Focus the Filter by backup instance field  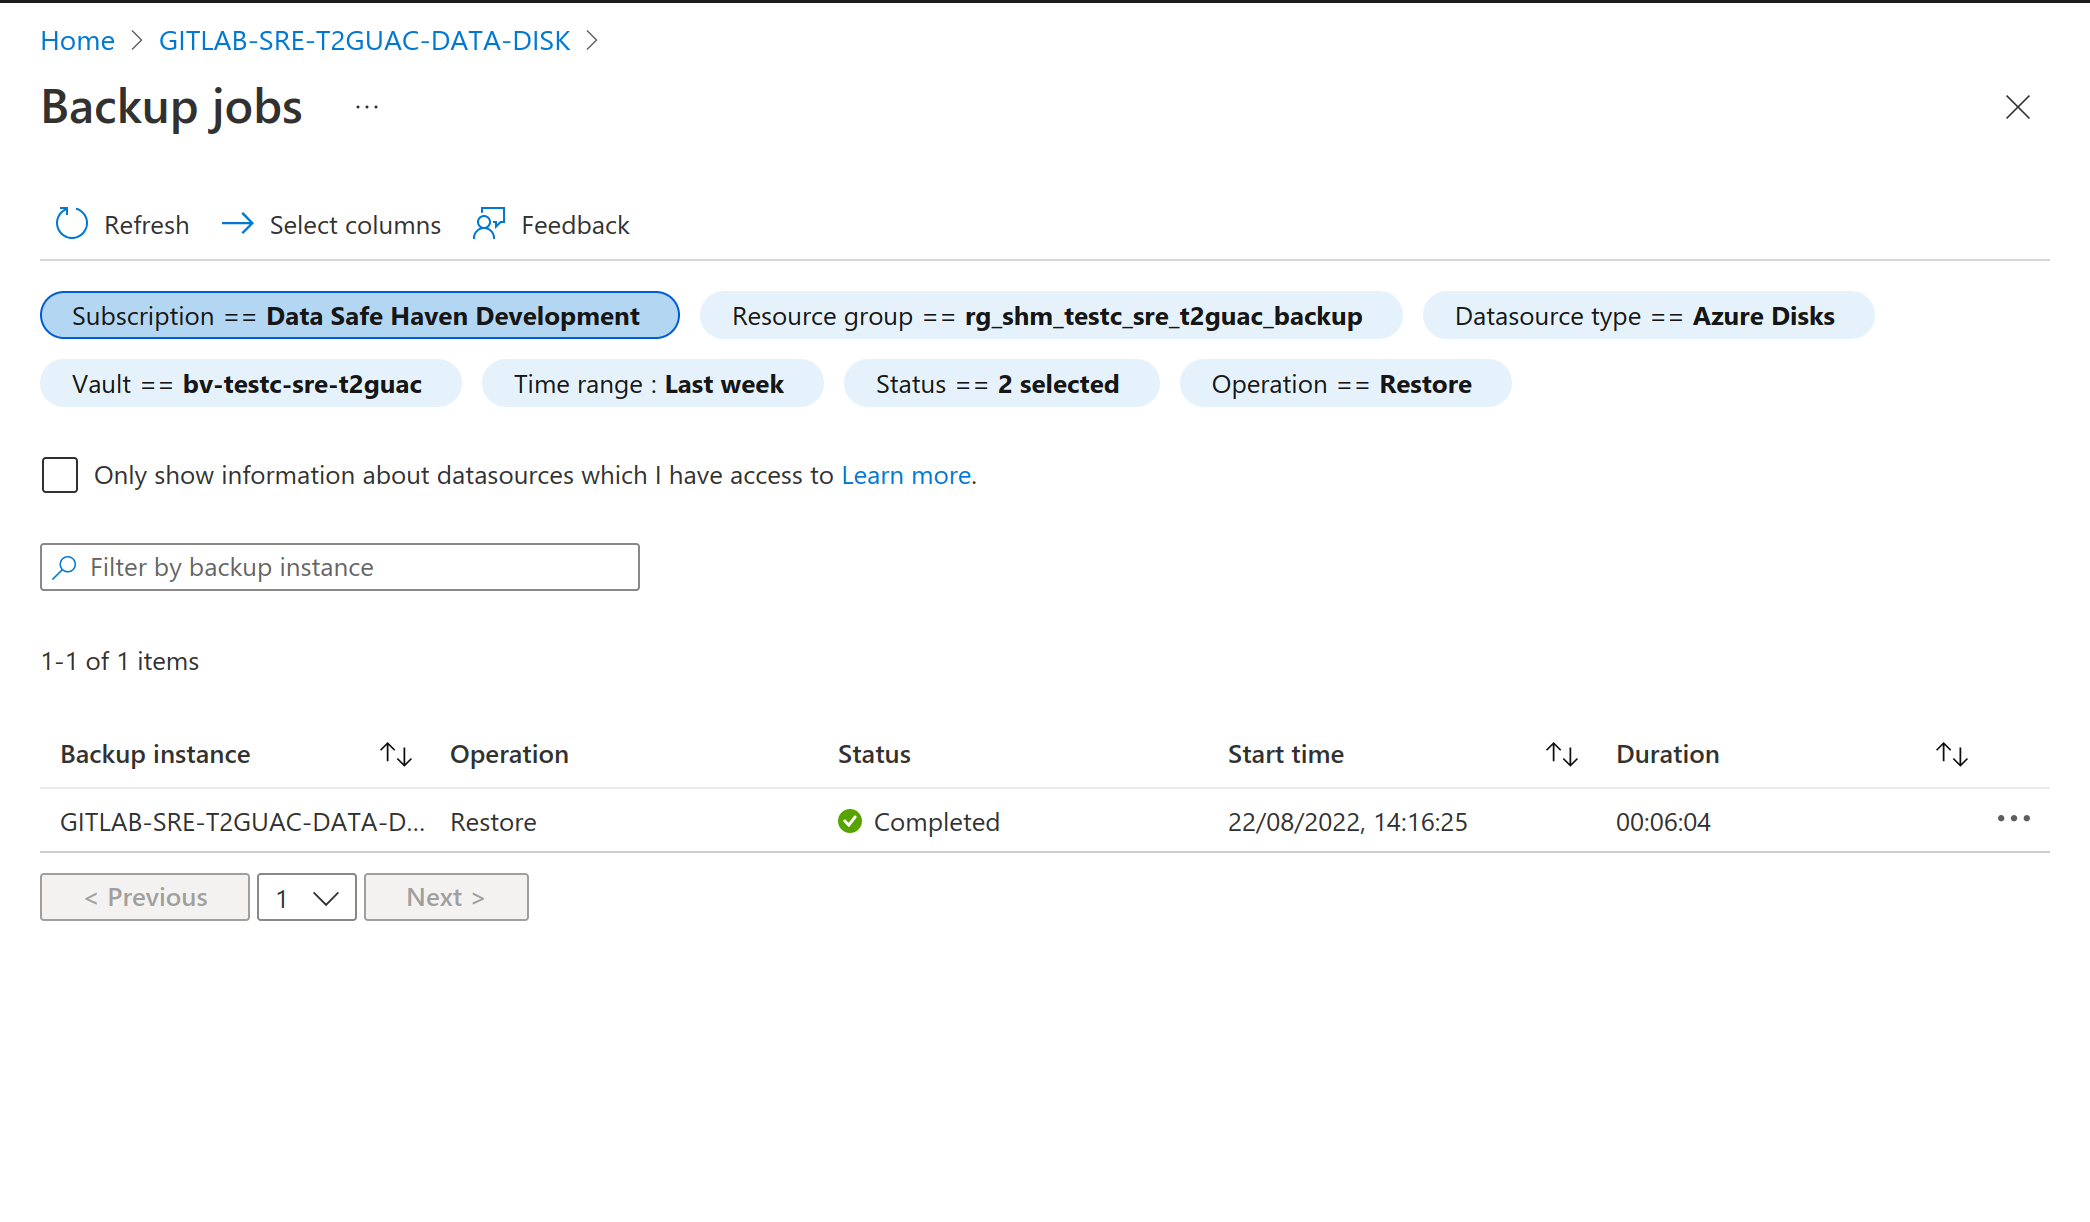[340, 567]
